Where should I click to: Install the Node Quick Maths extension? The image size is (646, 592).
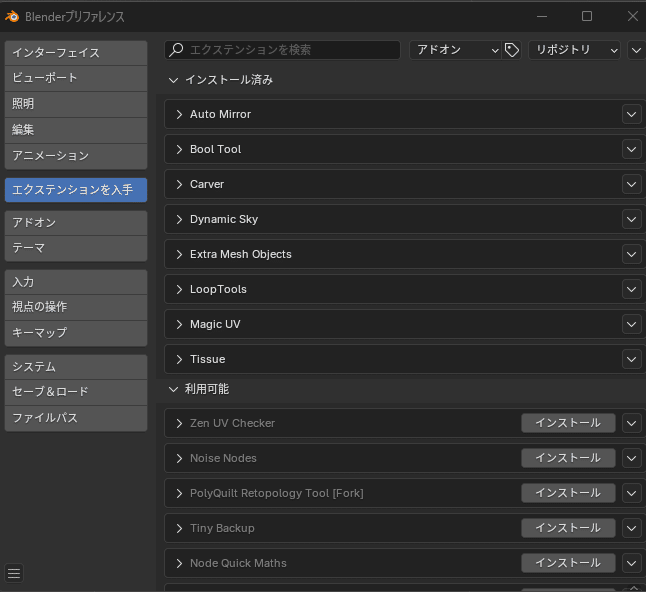568,563
